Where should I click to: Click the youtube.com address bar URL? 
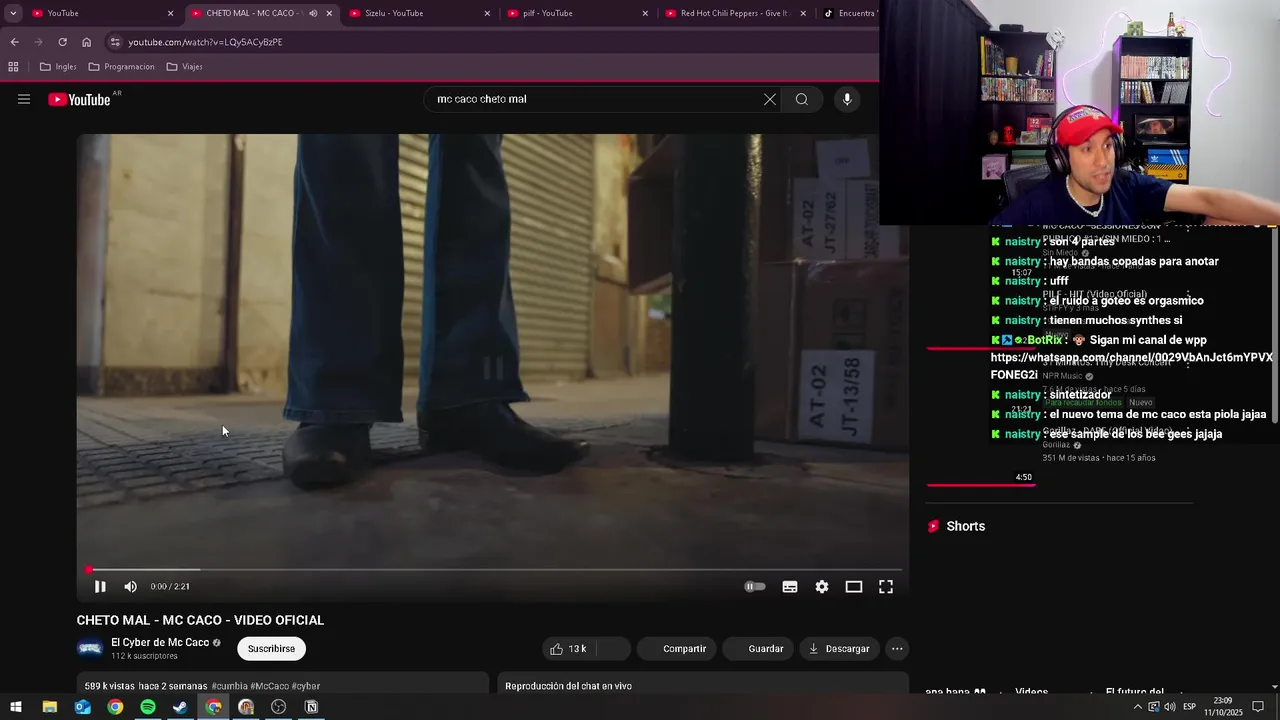tap(205, 42)
